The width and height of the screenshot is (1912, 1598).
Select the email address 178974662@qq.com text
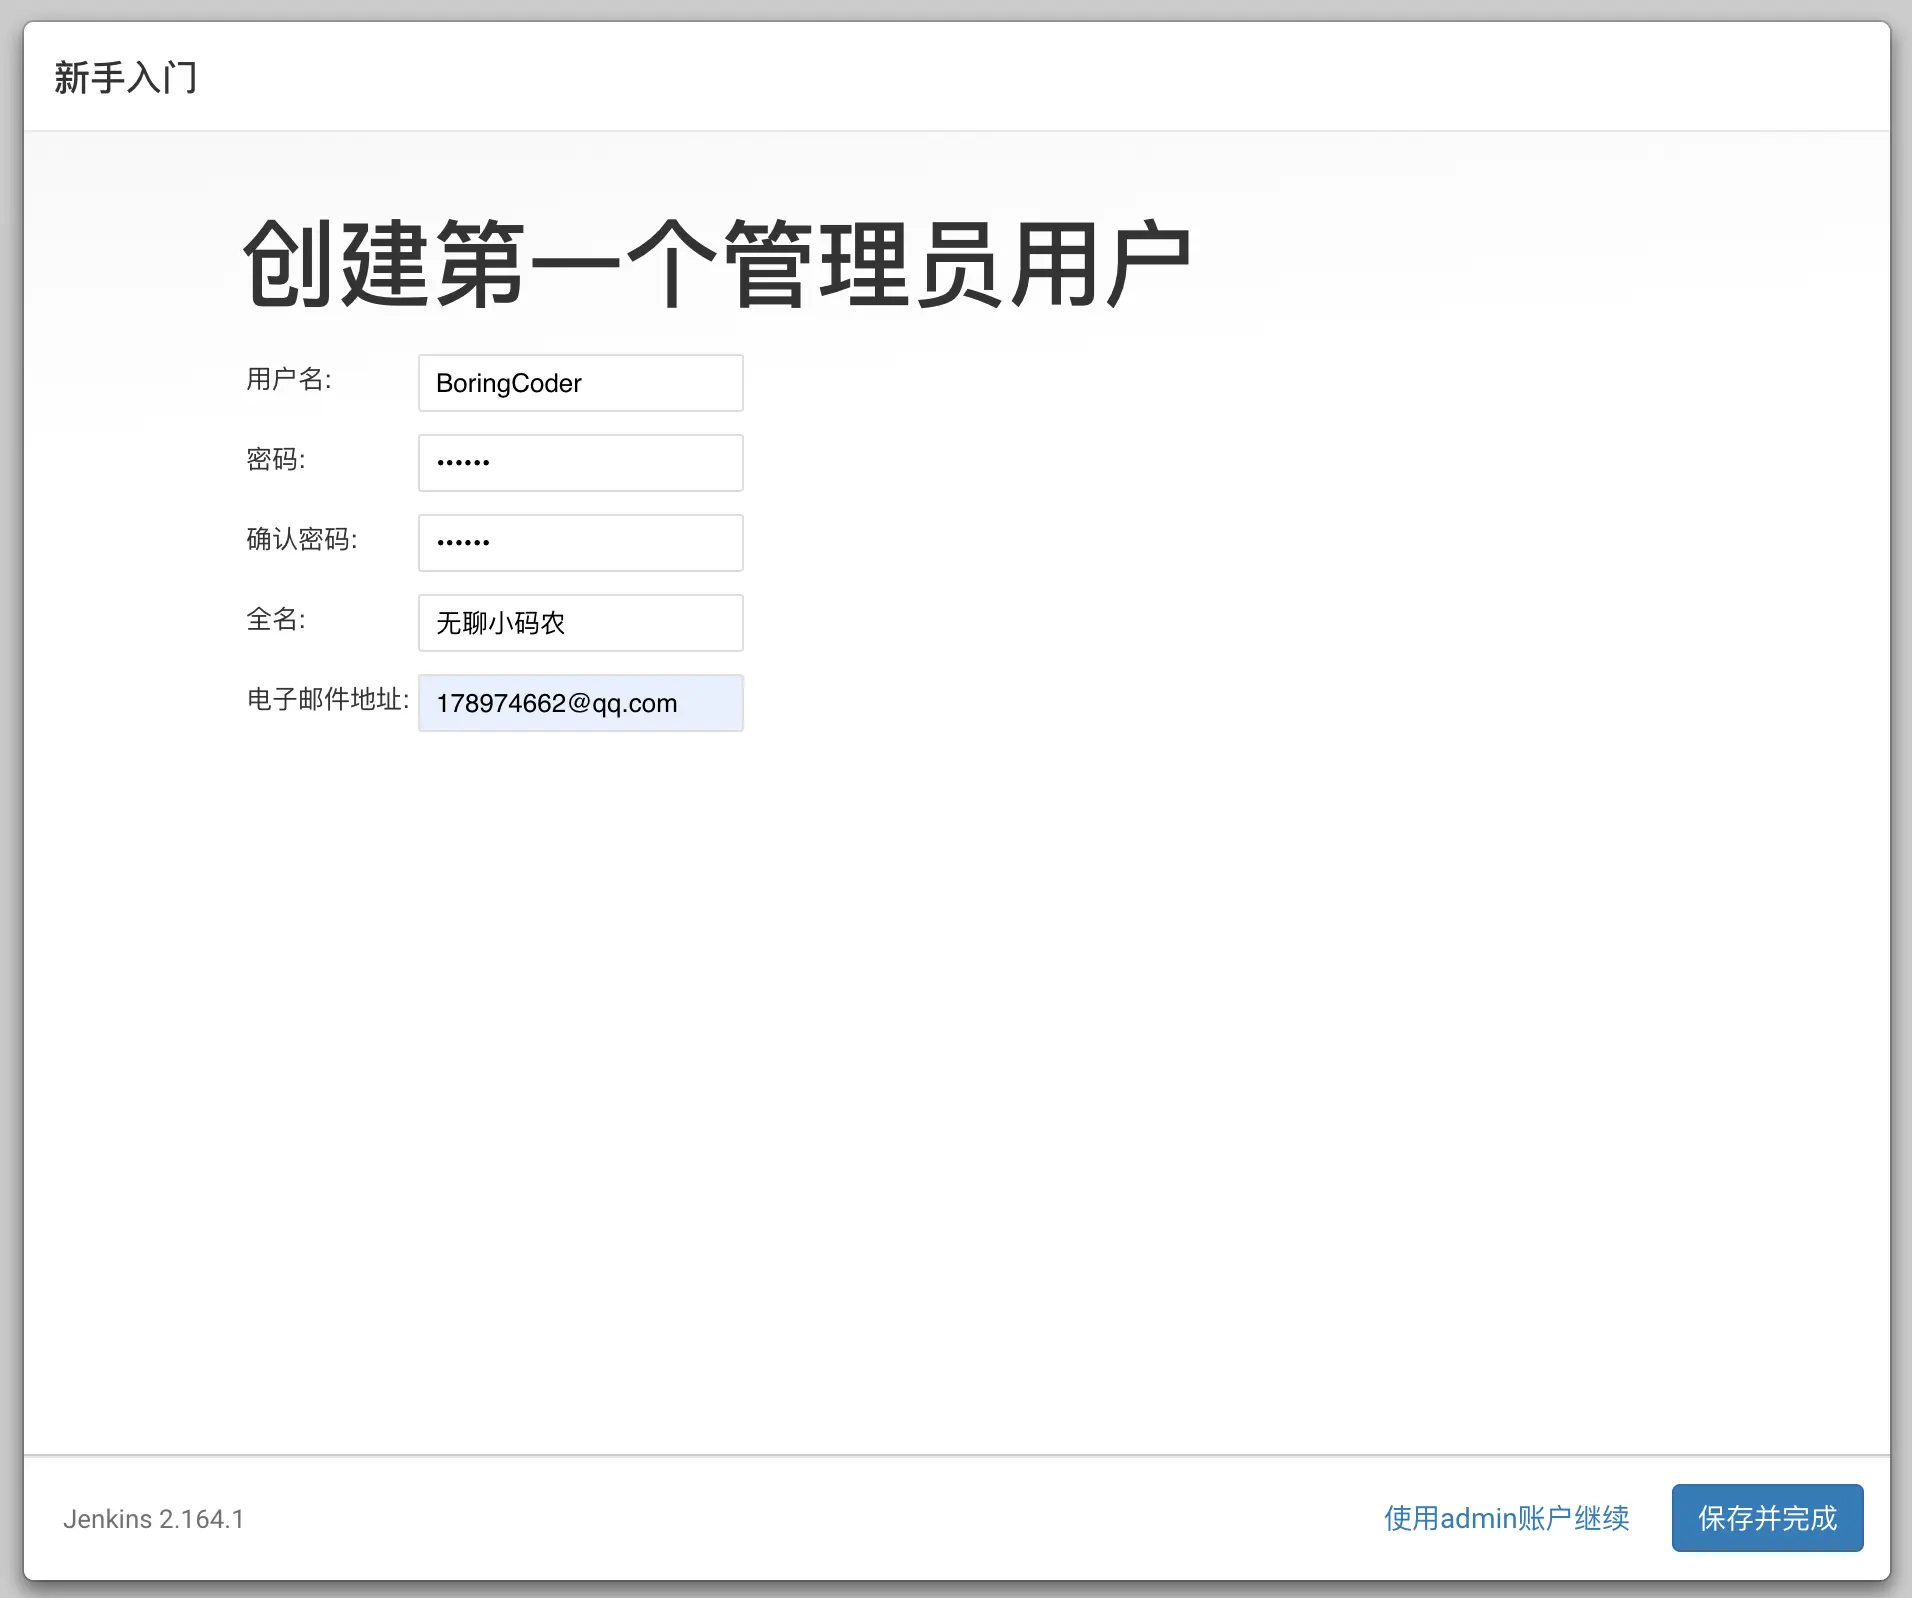pyautogui.click(x=555, y=703)
